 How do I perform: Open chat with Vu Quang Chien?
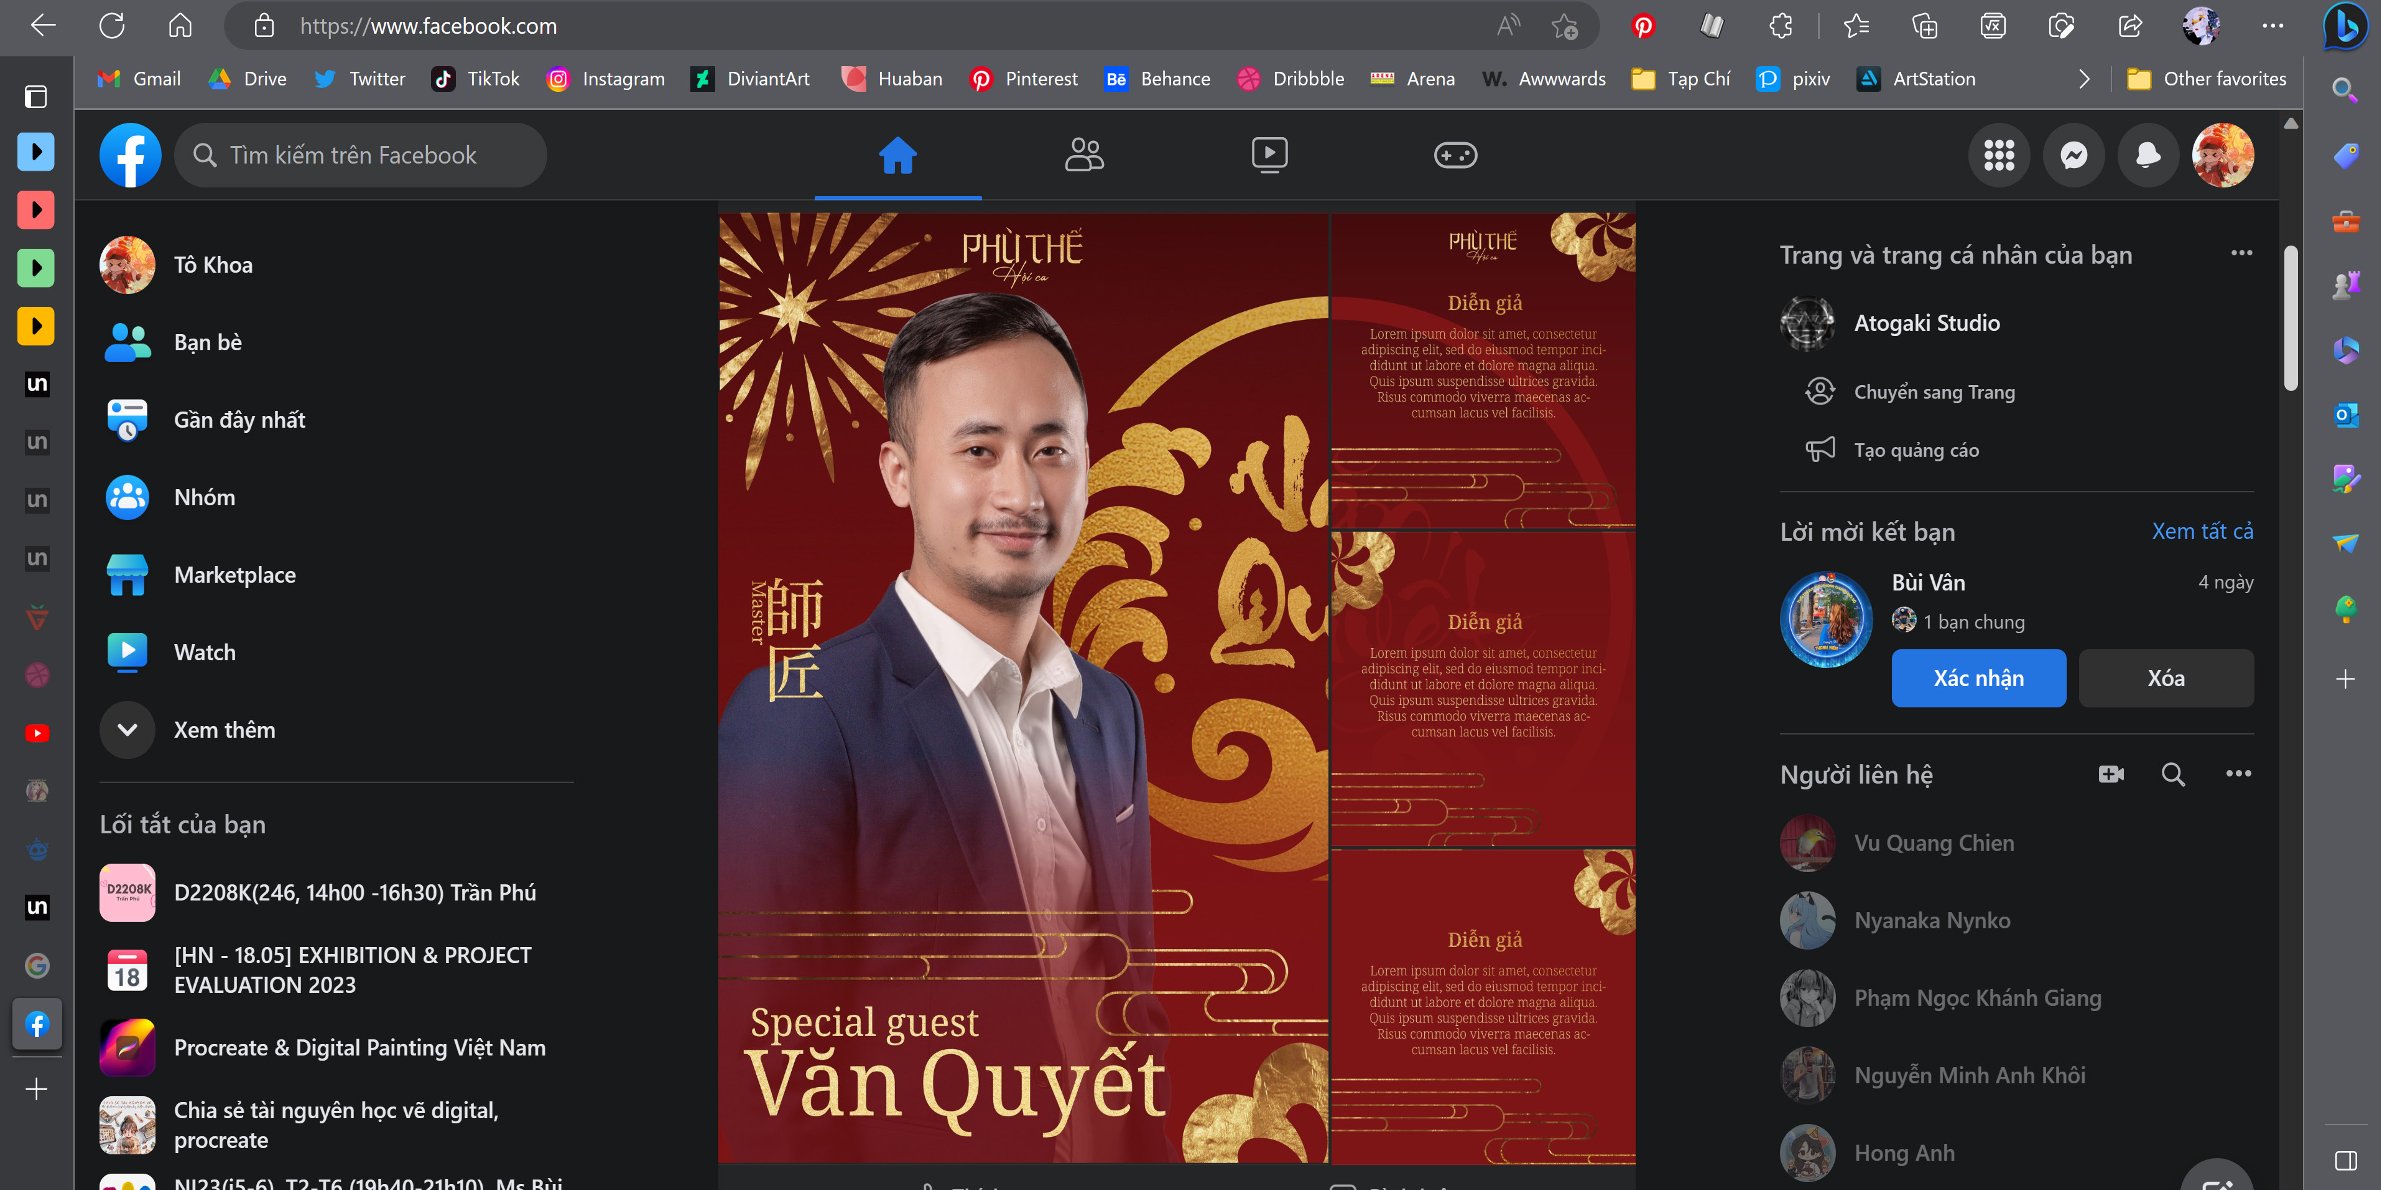2016,843
